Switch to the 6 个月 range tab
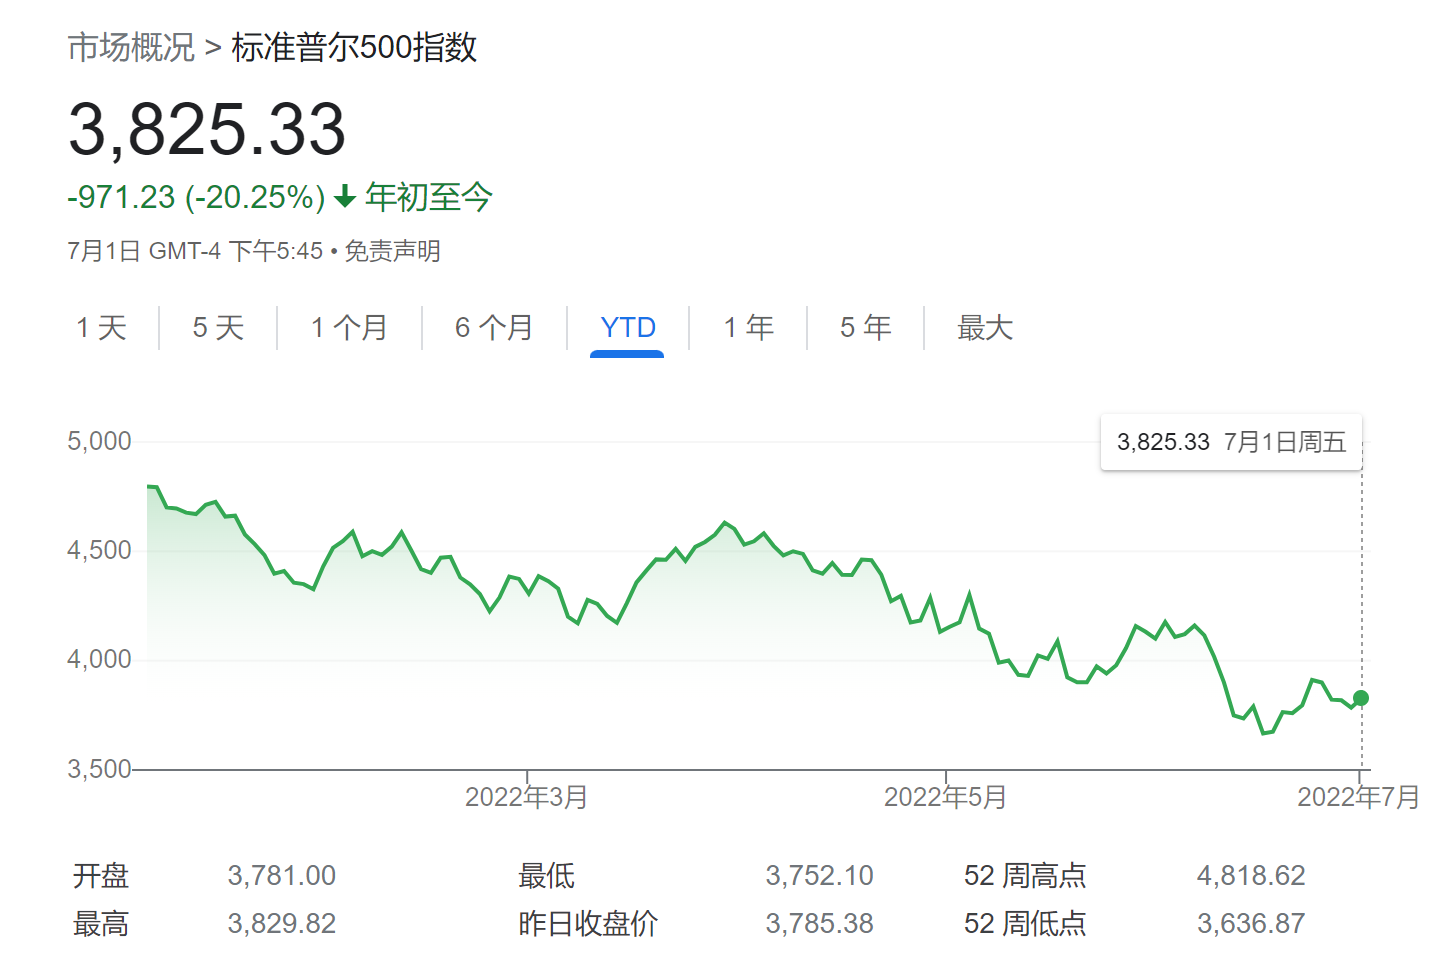This screenshot has width=1456, height=960. pos(494,328)
